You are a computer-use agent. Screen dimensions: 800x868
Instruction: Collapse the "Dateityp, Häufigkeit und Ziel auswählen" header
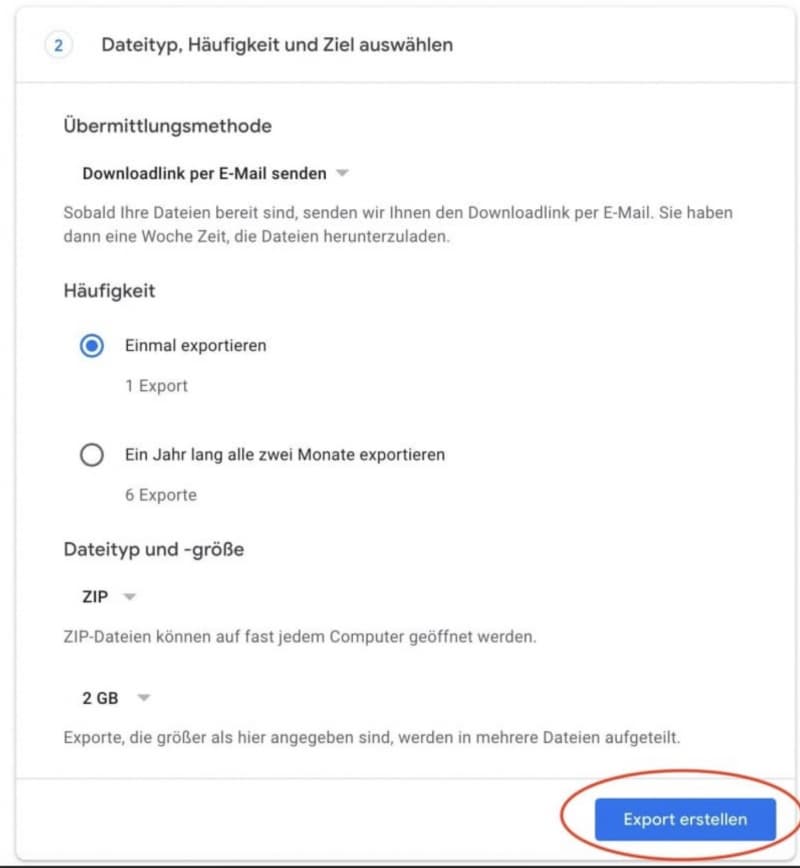pos(405,45)
